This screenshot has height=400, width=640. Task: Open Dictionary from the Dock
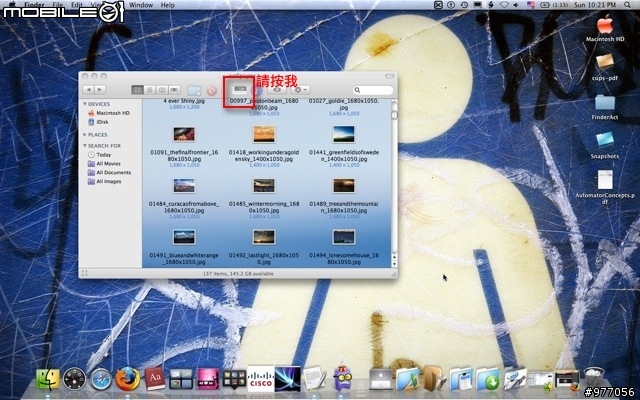point(155,379)
